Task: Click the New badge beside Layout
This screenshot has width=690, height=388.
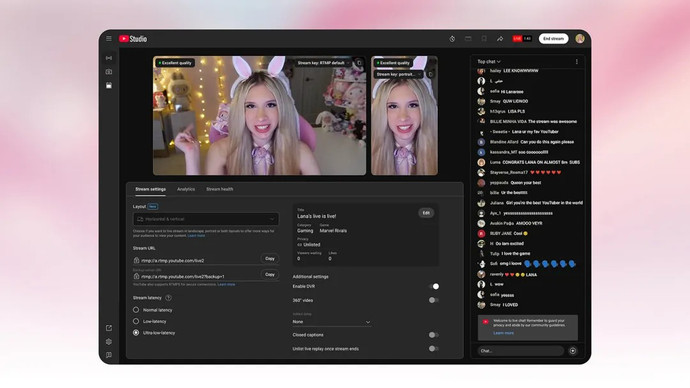Action: point(153,206)
